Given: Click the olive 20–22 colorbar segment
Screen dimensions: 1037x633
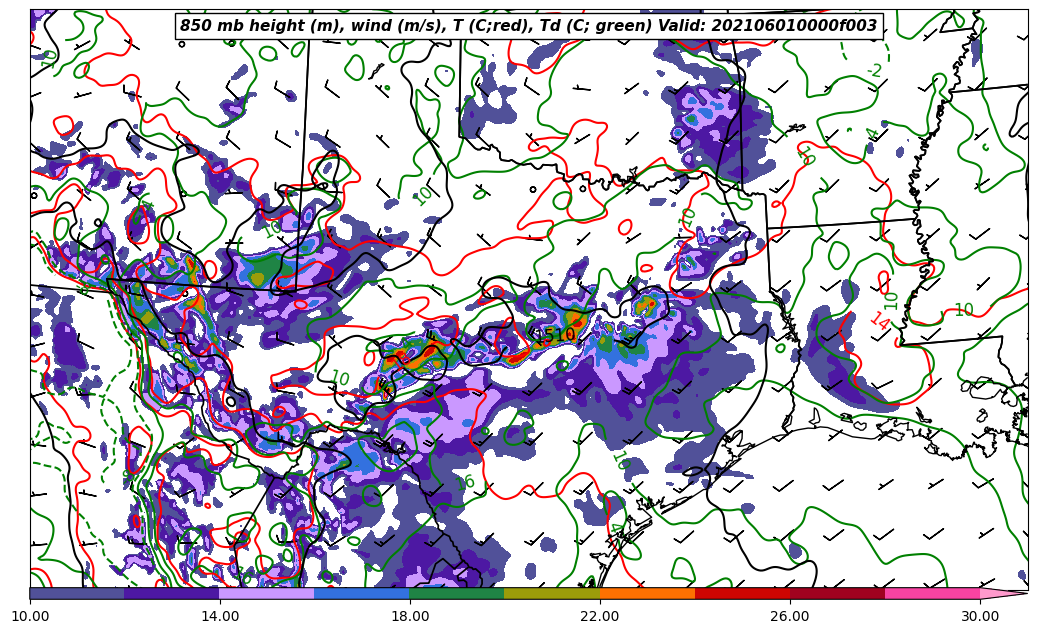Looking at the screenshot, I should pos(552,593).
